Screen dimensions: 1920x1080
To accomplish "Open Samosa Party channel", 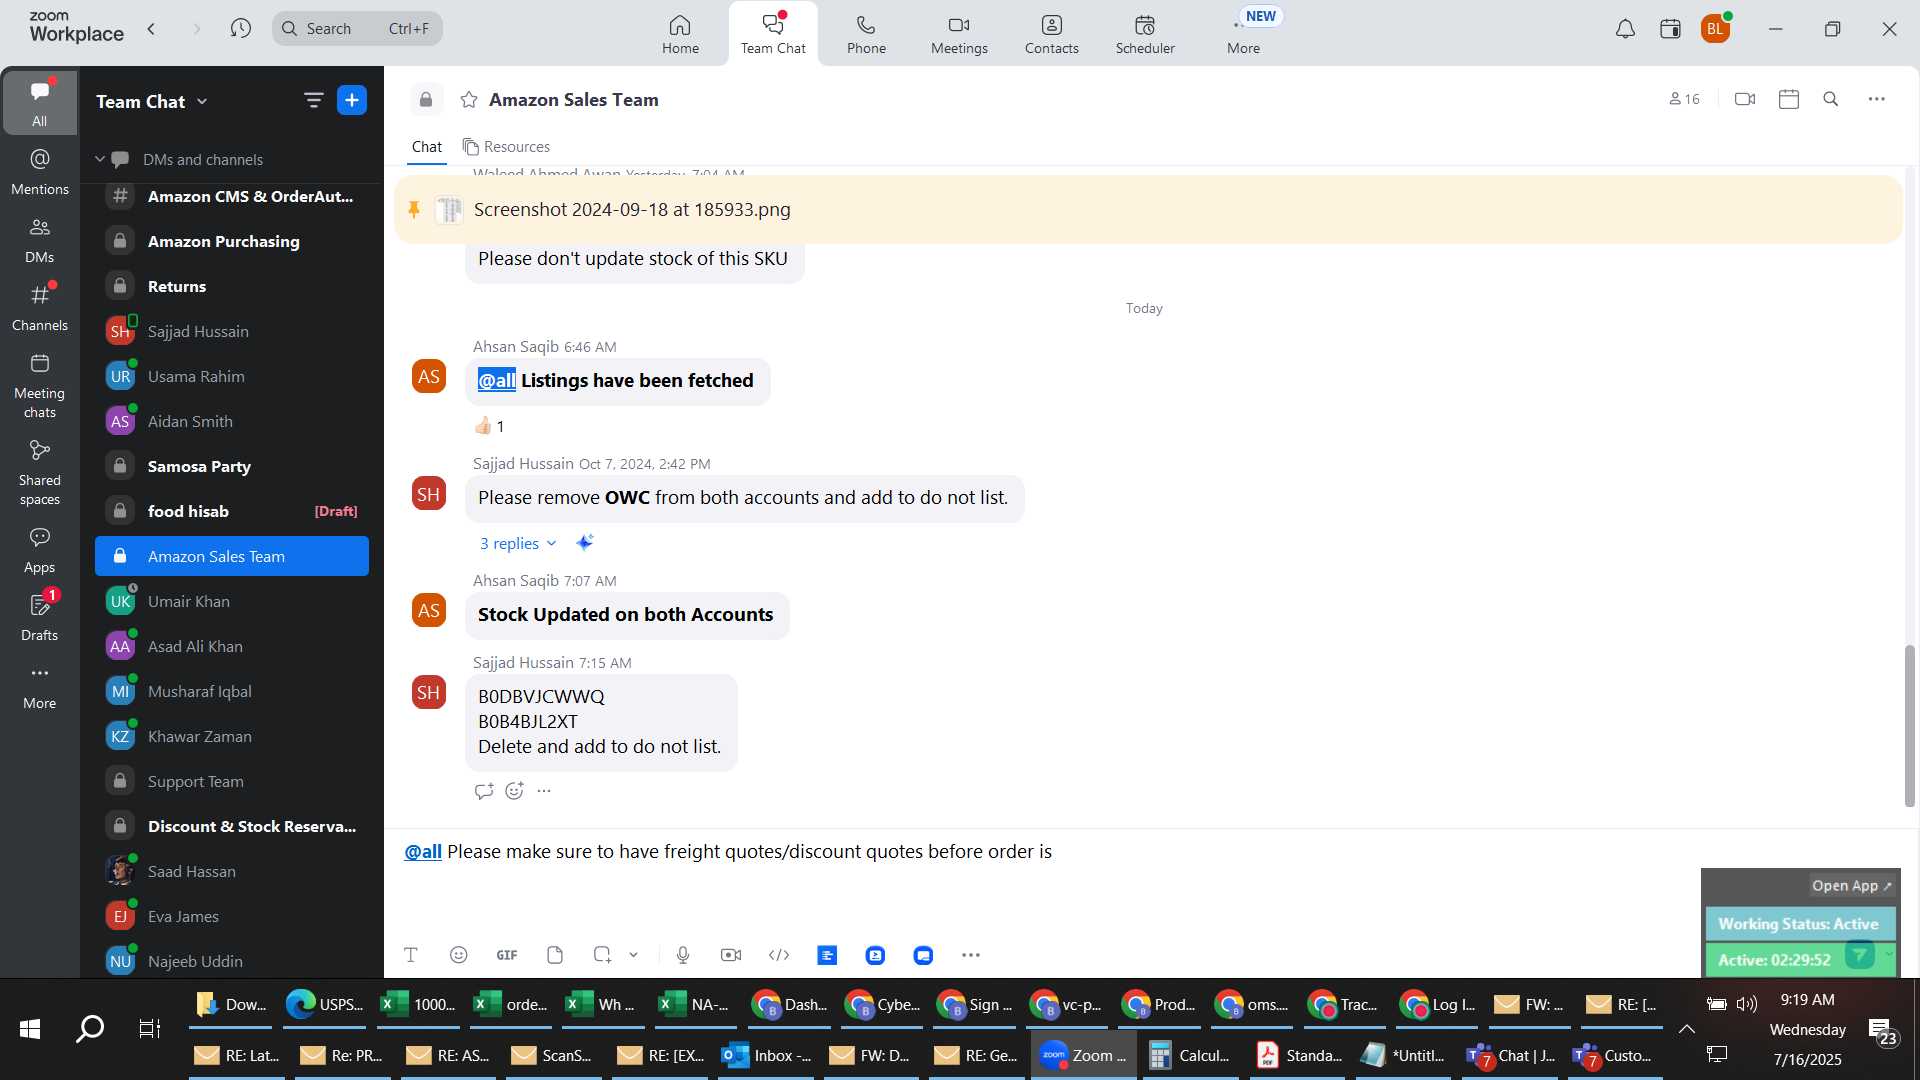I will point(232,466).
